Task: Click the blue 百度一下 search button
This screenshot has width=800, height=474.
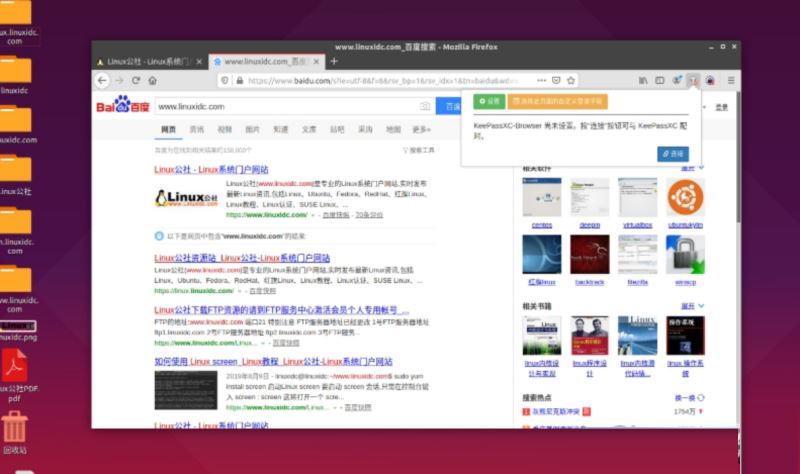Action: coord(449,107)
